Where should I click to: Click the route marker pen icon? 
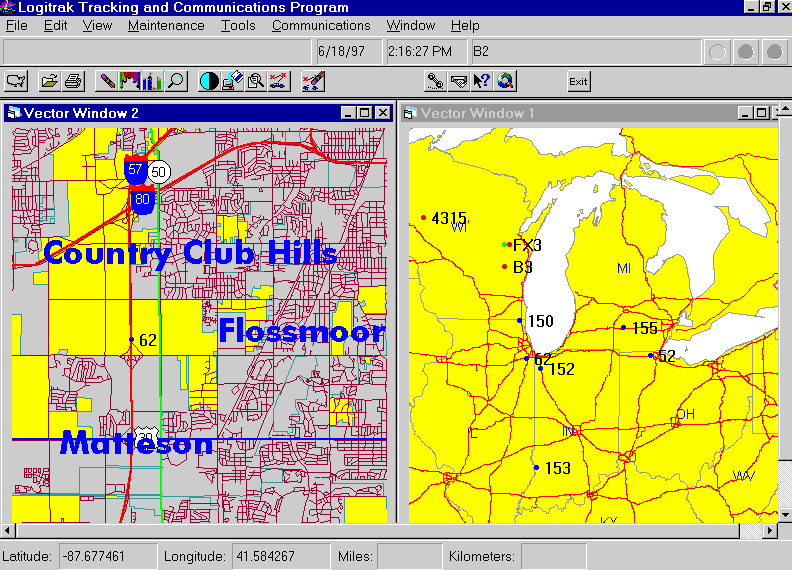[313, 81]
